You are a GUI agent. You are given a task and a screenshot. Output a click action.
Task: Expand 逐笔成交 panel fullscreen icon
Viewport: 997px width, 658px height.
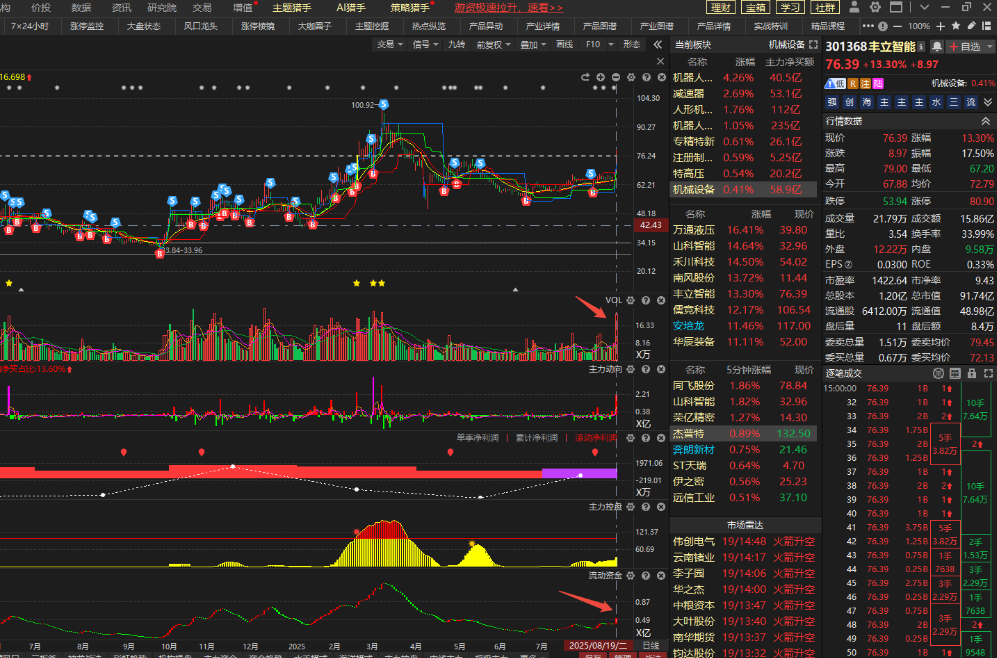[988, 373]
